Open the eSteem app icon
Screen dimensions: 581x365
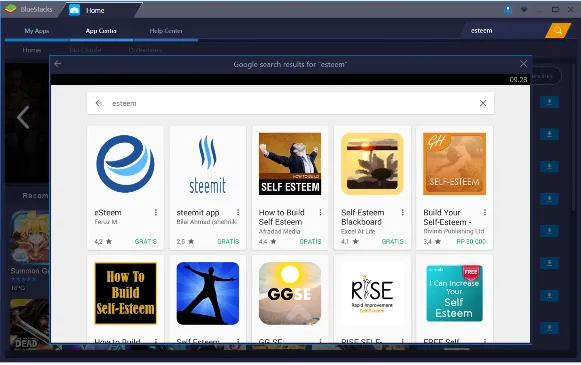tap(125, 164)
